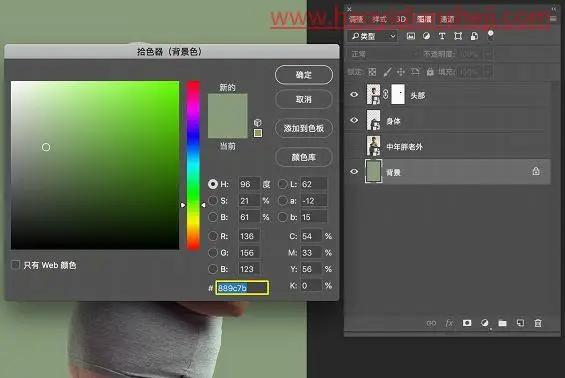This screenshot has width=565, height=378.
Task: Toggle the type layer filter icon
Action: tap(442, 36)
